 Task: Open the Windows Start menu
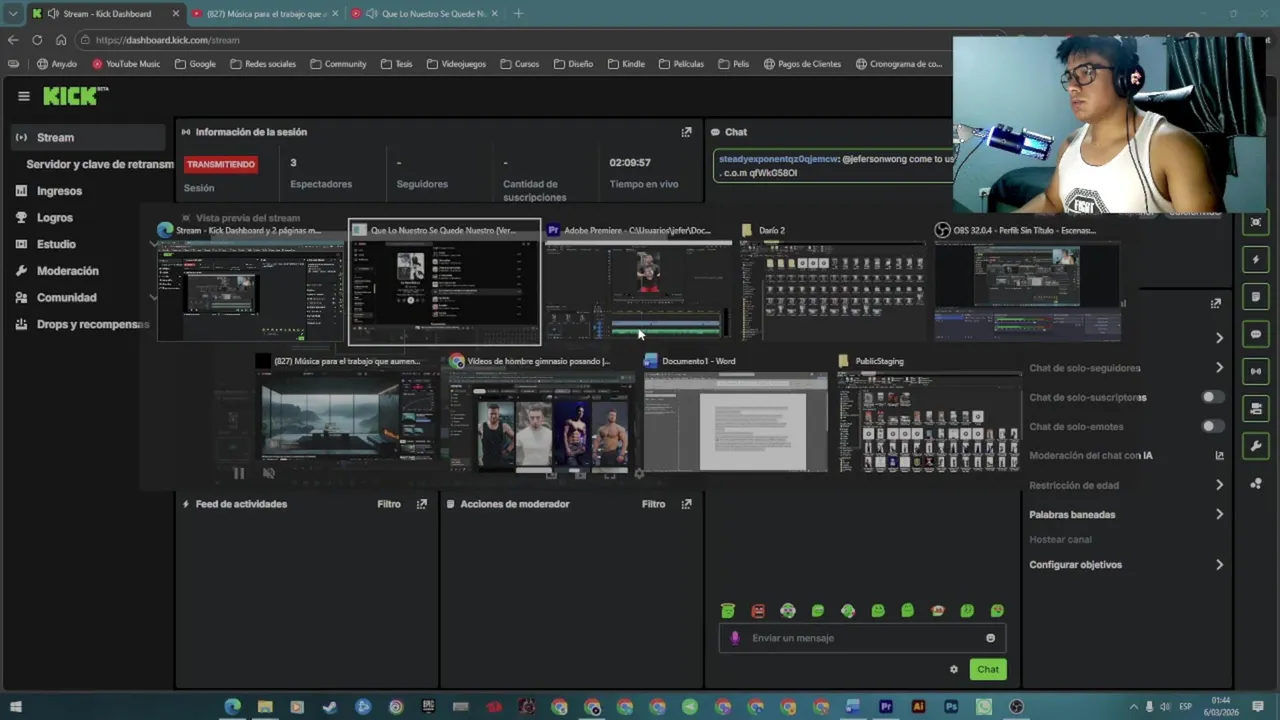15,707
